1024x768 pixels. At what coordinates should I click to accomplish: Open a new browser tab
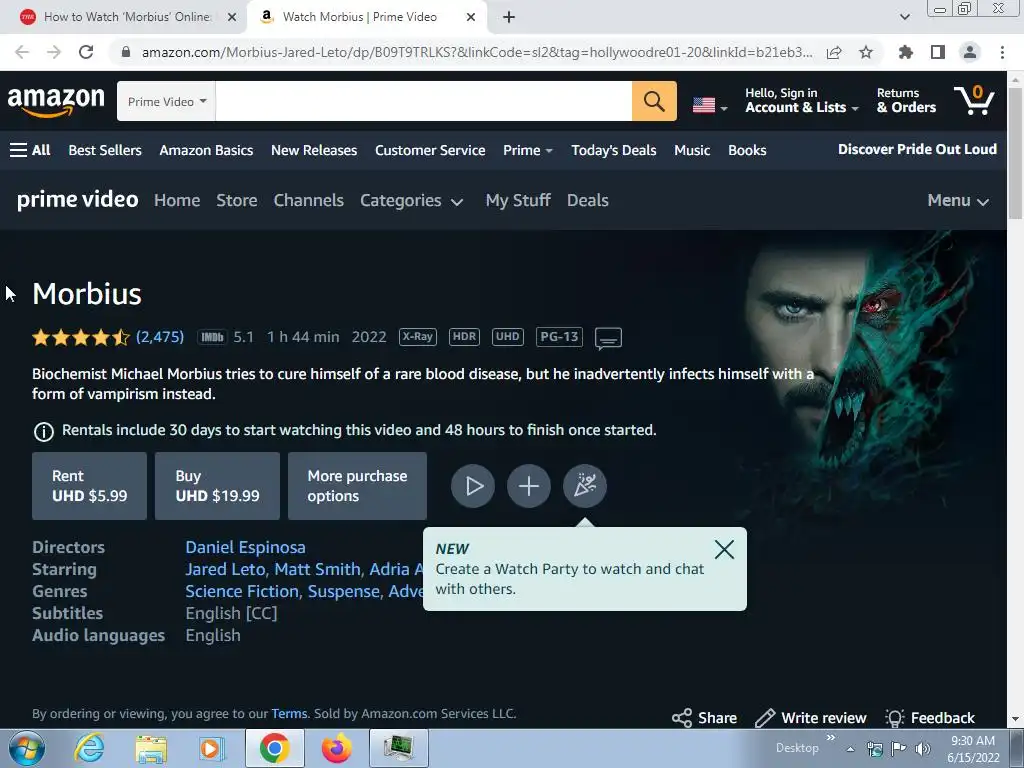[x=509, y=18]
